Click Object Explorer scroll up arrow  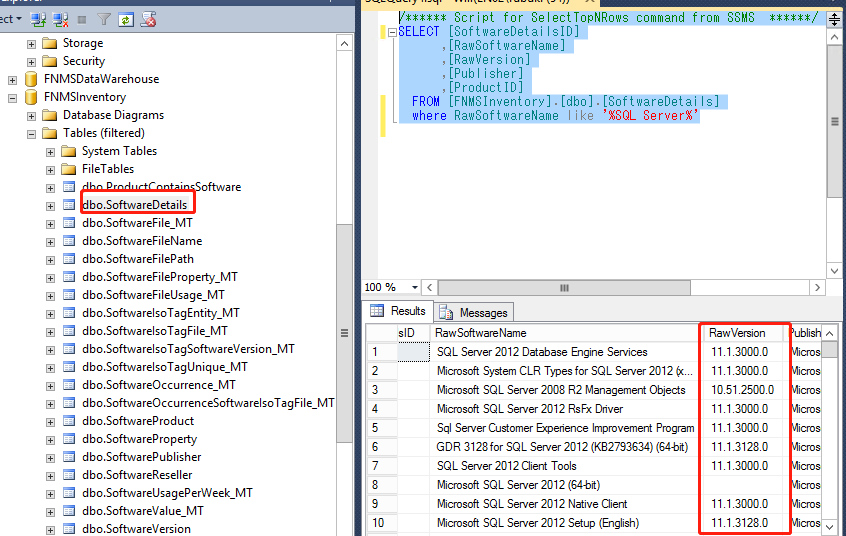click(344, 43)
